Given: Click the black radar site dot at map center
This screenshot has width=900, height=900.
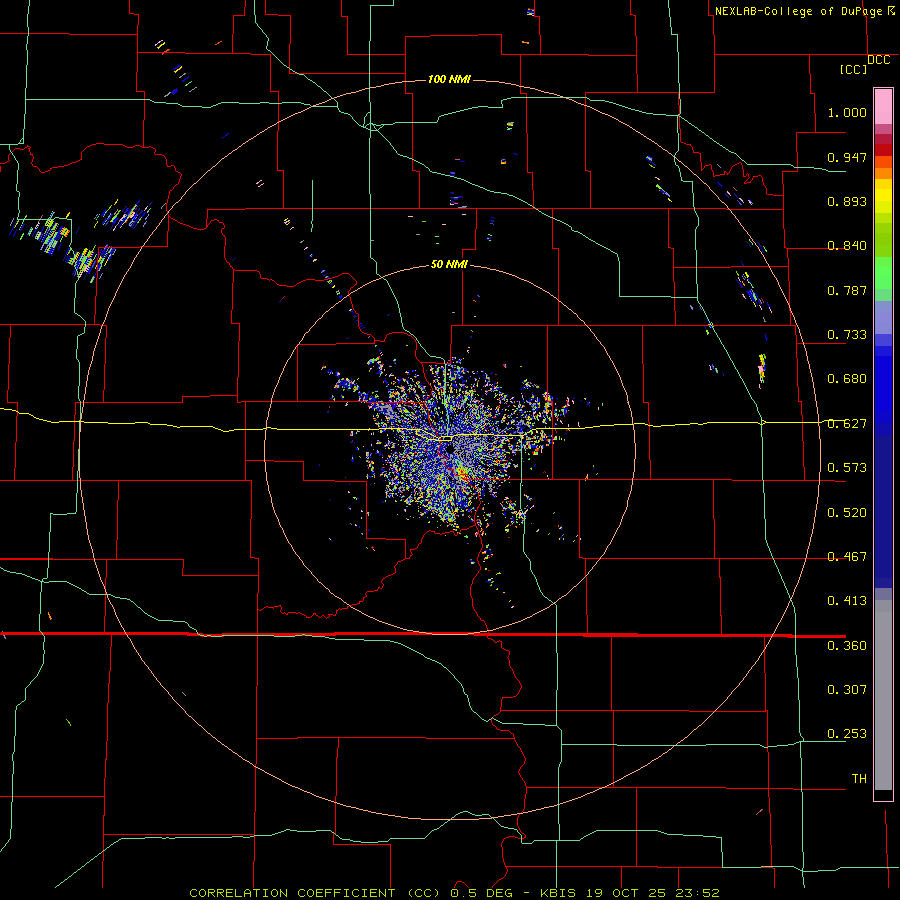Looking at the screenshot, I should 451,449.
